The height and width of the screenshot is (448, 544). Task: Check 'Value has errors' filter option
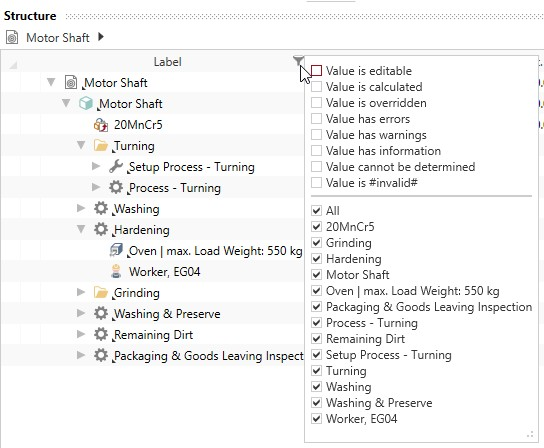click(316, 119)
